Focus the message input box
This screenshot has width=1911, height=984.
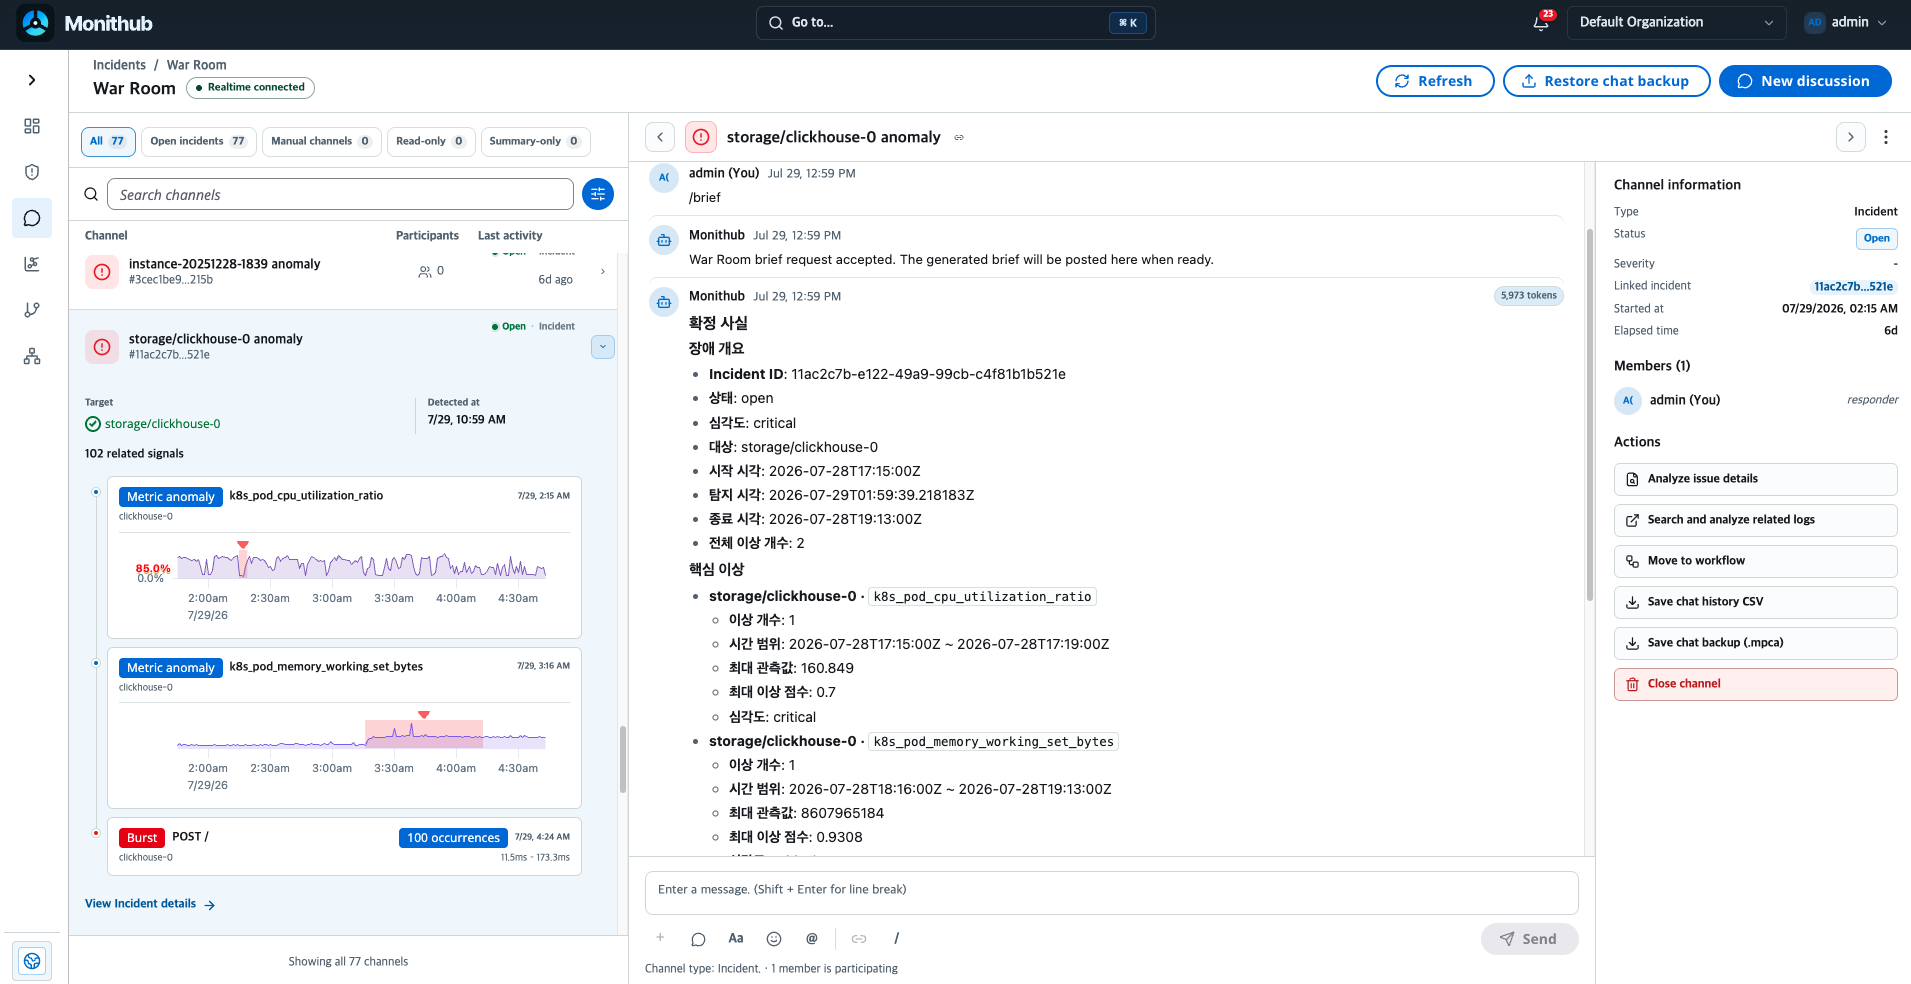coord(1111,892)
